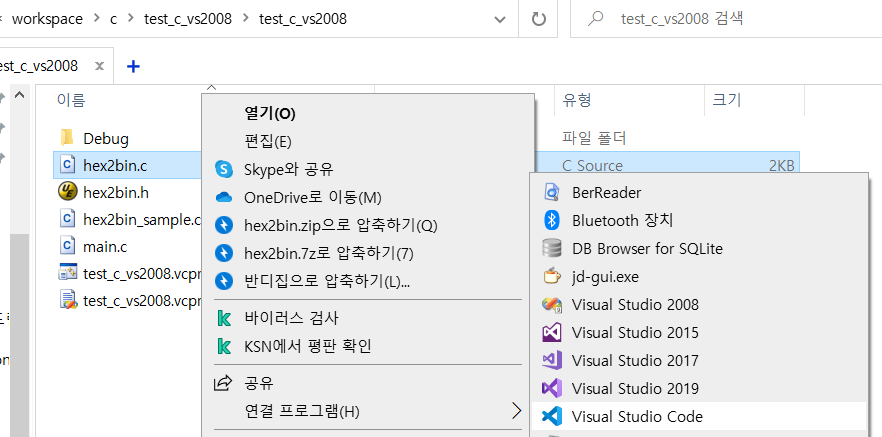882x437 pixels.
Task: Select the Debug folder name
Action: click(x=106, y=138)
